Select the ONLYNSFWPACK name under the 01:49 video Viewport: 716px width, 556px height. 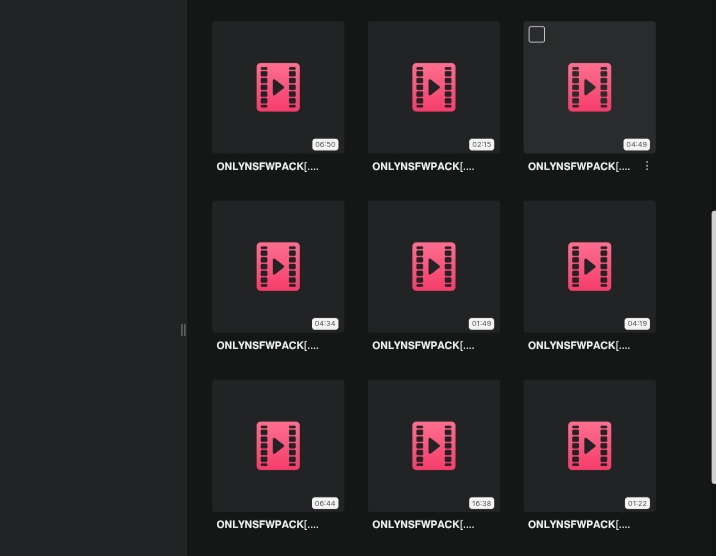[x=423, y=346]
